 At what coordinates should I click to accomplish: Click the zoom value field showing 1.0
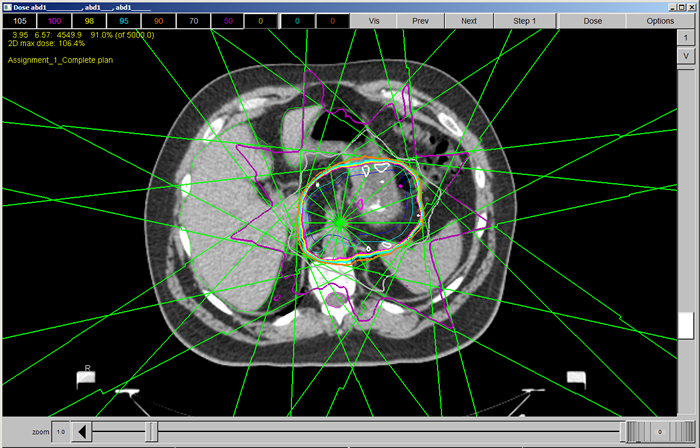tap(60, 431)
